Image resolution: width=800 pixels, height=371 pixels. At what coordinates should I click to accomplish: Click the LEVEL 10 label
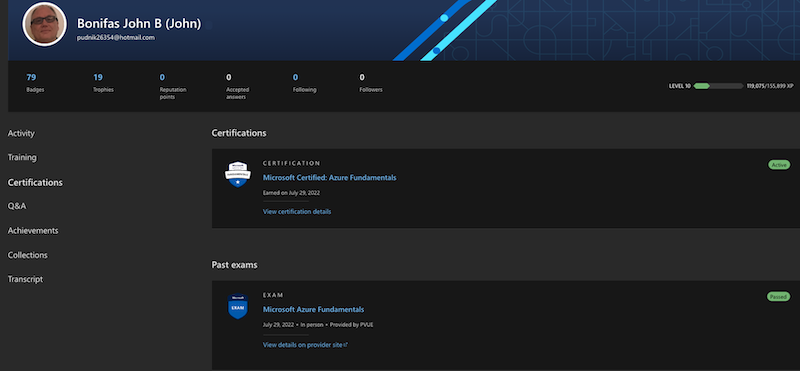click(x=680, y=86)
